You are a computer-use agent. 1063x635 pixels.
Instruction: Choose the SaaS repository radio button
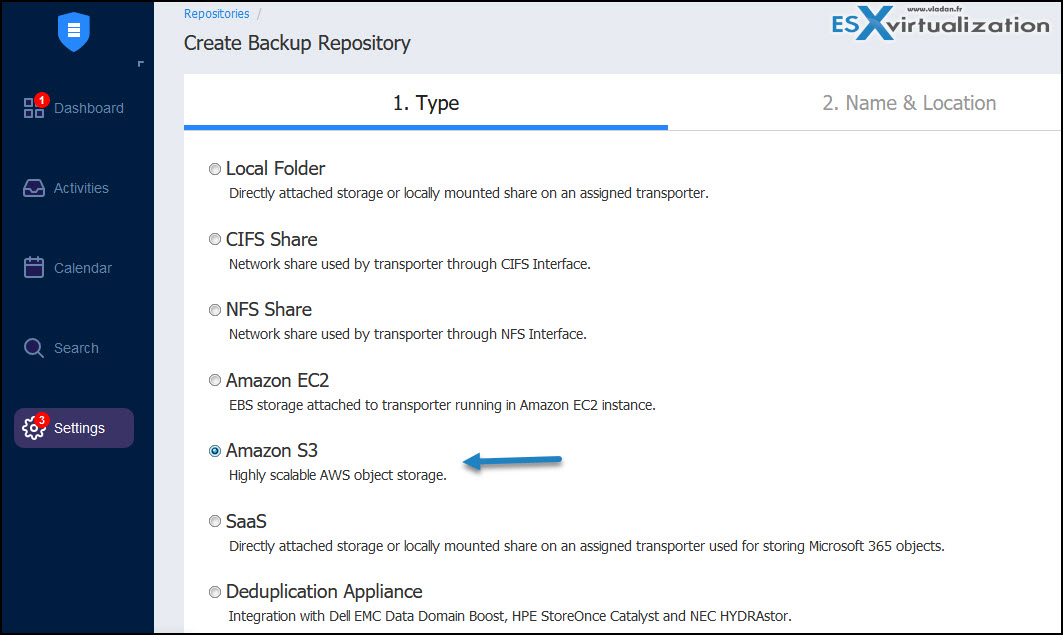coord(215,522)
